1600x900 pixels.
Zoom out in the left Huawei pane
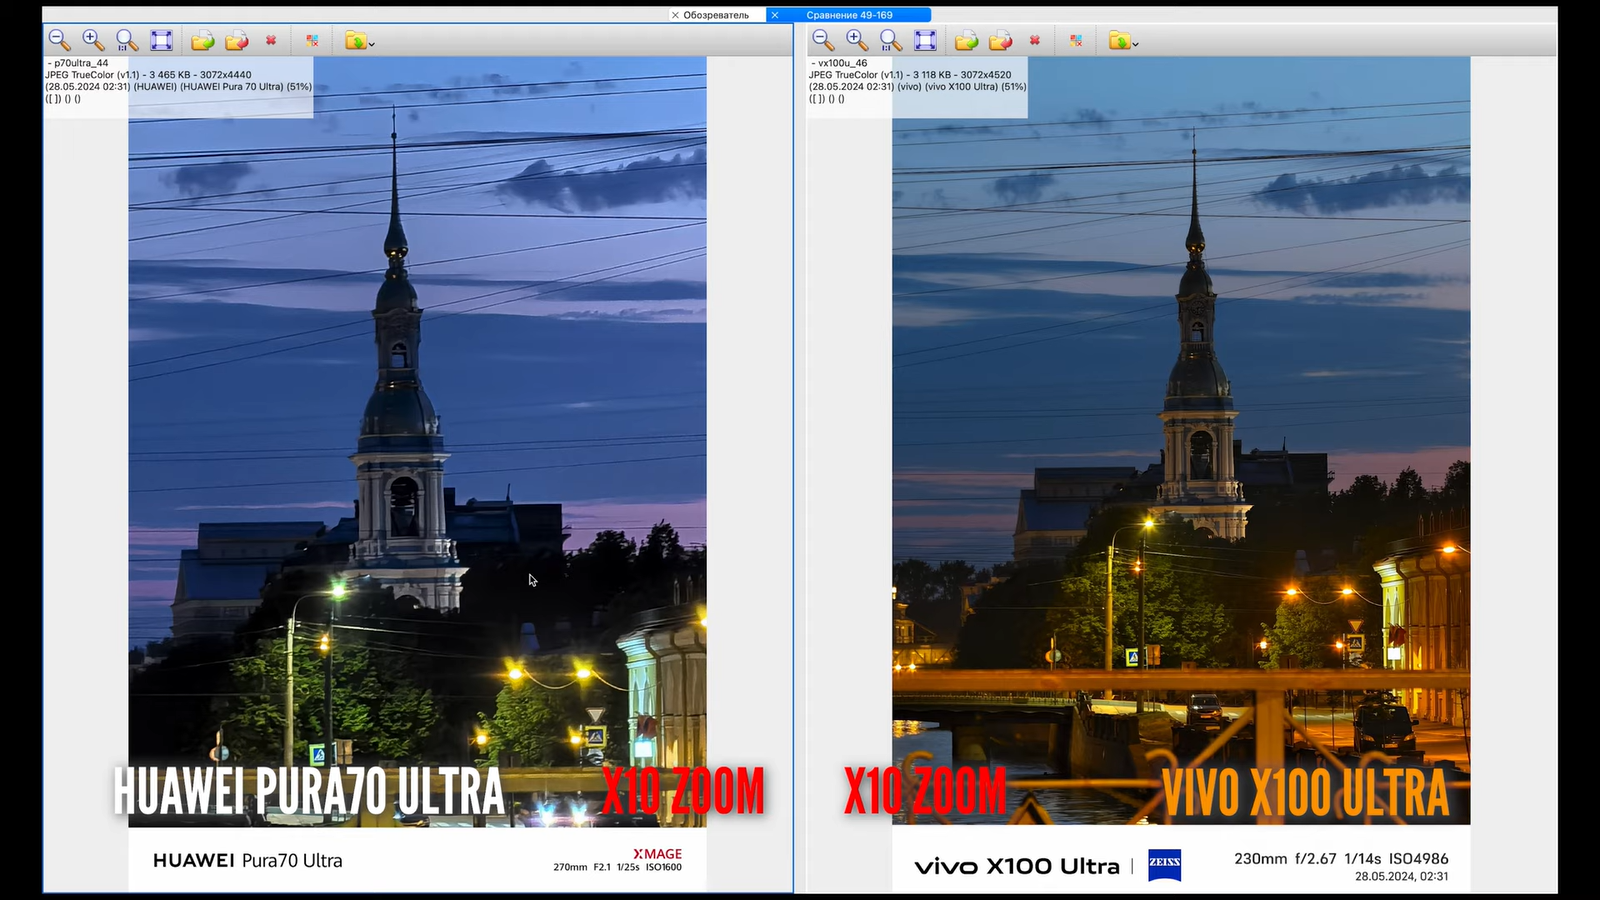tap(59, 40)
